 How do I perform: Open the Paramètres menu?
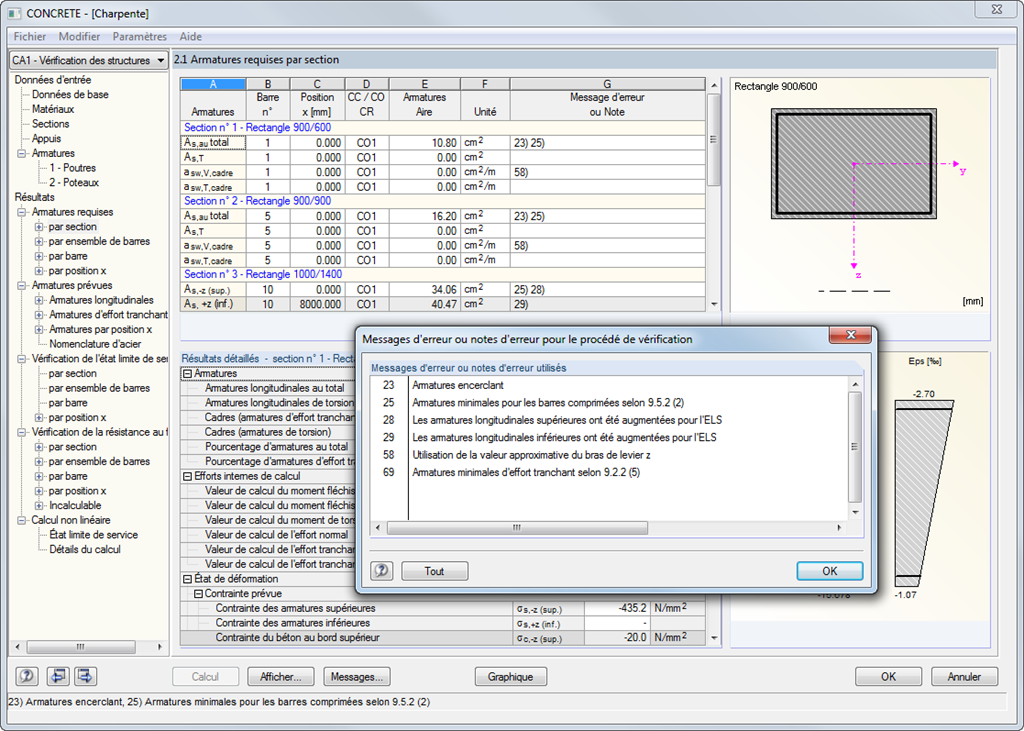(x=139, y=37)
